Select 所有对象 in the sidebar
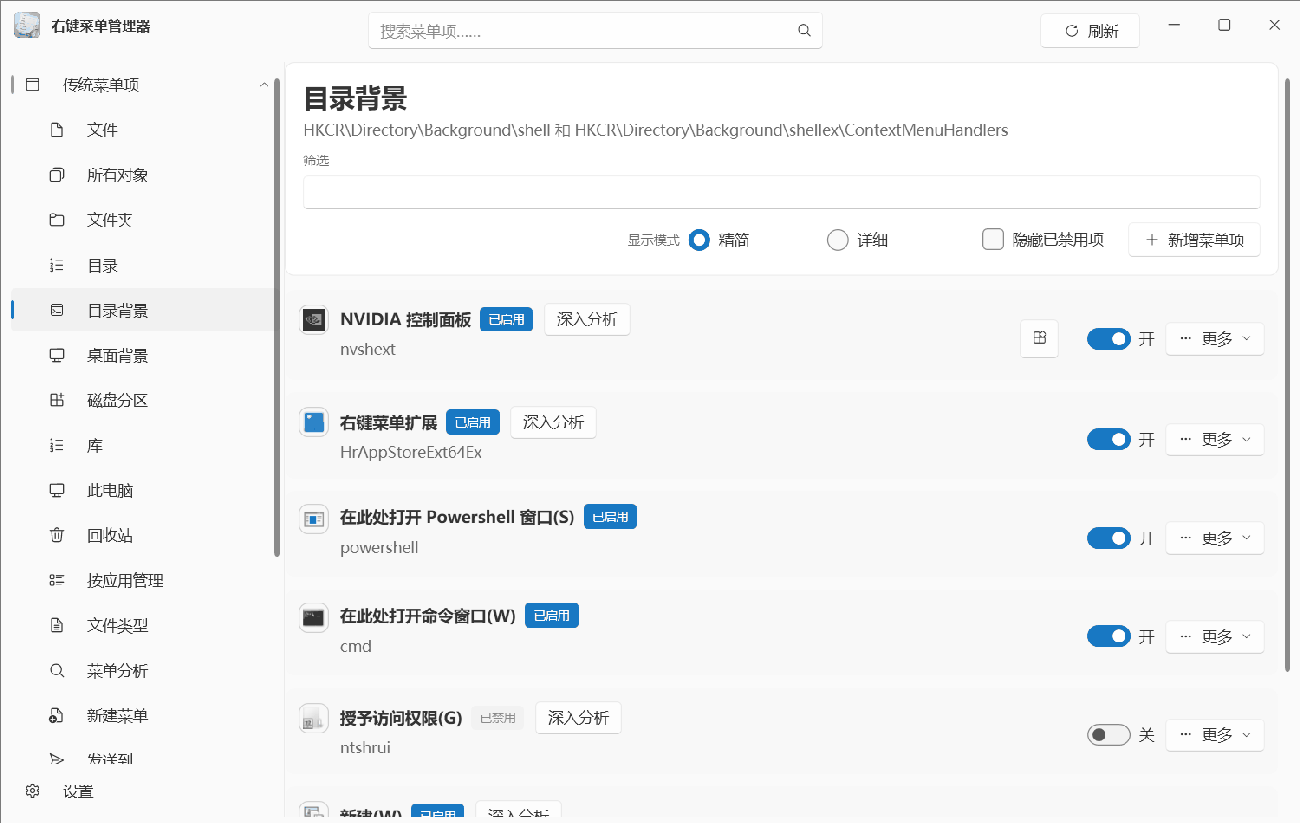This screenshot has width=1300, height=823. pos(143,175)
